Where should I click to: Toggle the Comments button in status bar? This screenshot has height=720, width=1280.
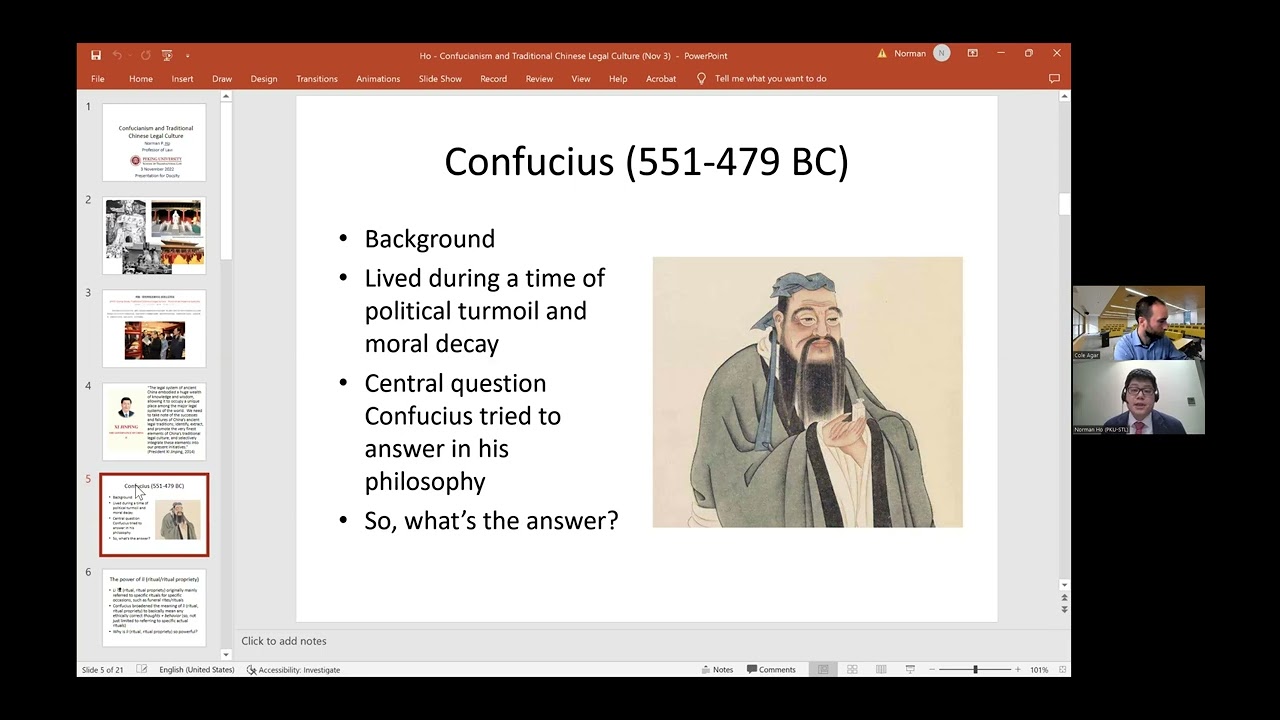[x=771, y=670]
